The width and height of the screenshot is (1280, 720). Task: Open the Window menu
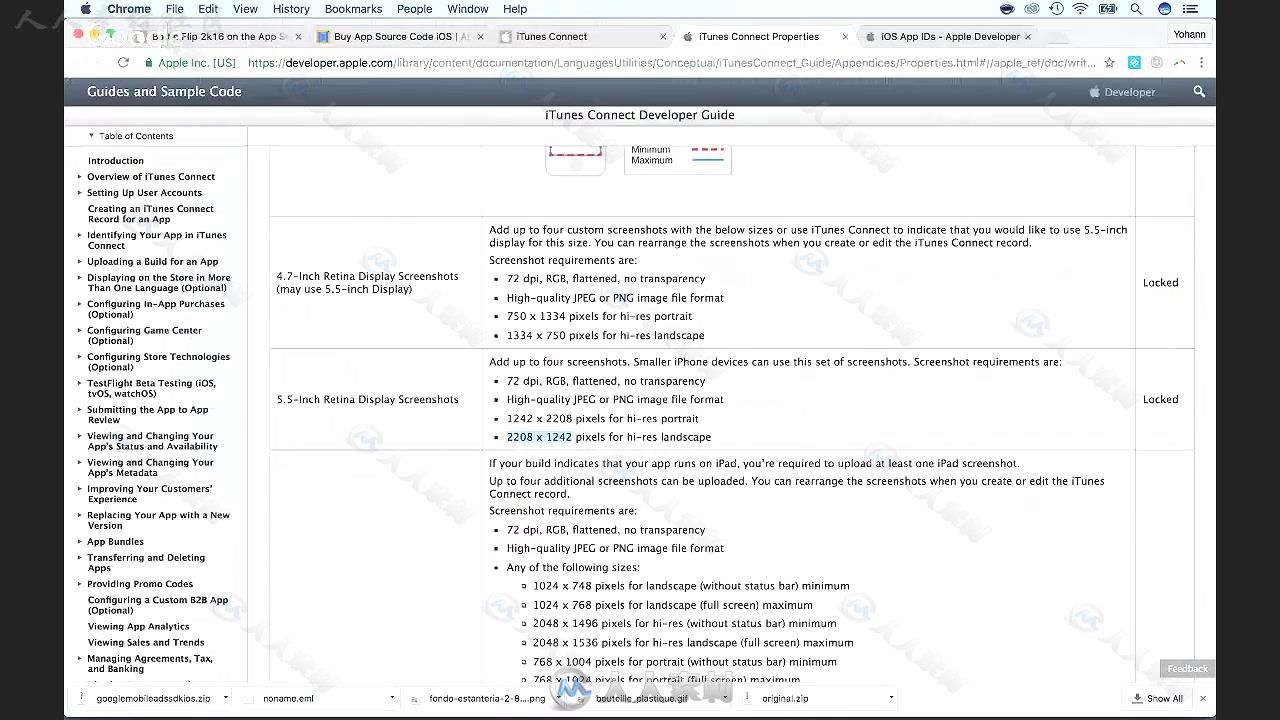coord(468,9)
